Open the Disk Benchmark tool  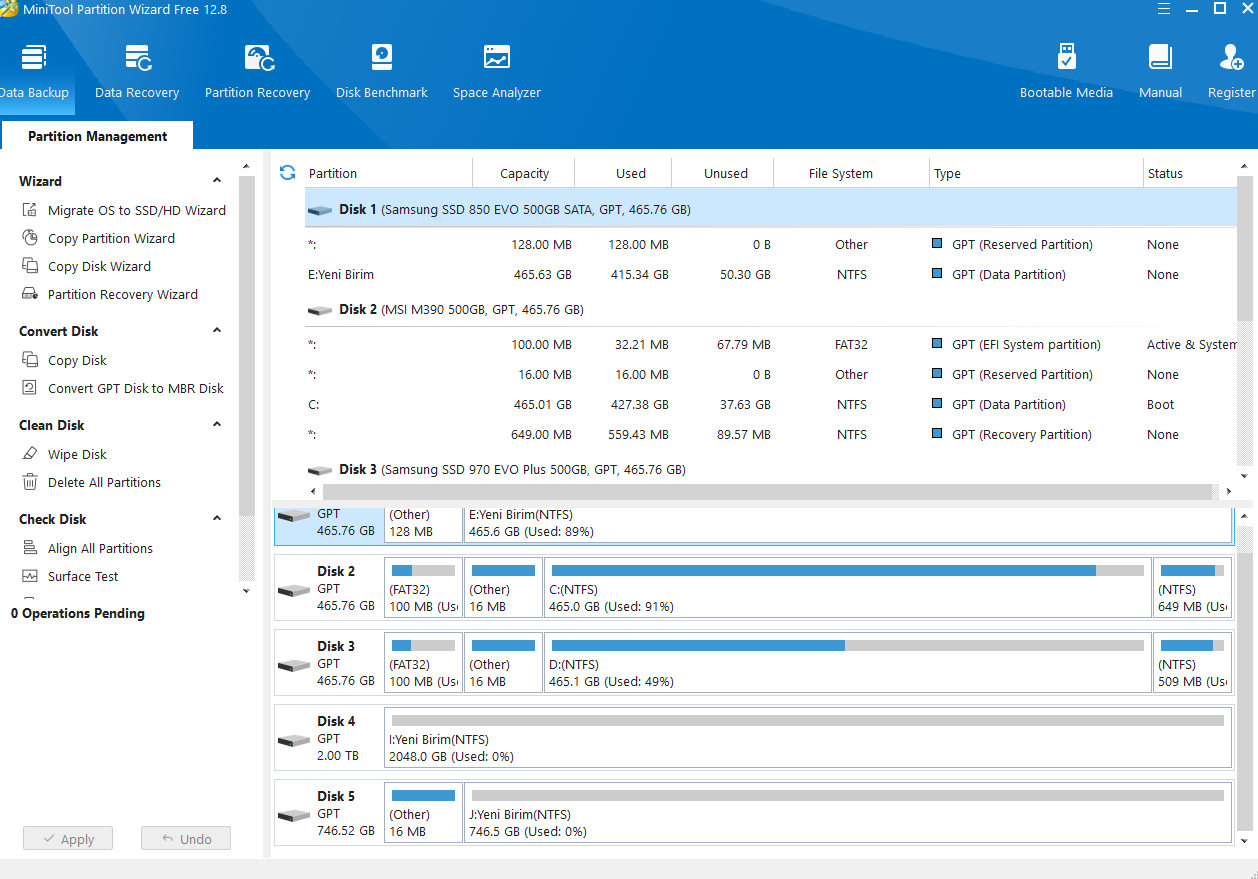381,71
